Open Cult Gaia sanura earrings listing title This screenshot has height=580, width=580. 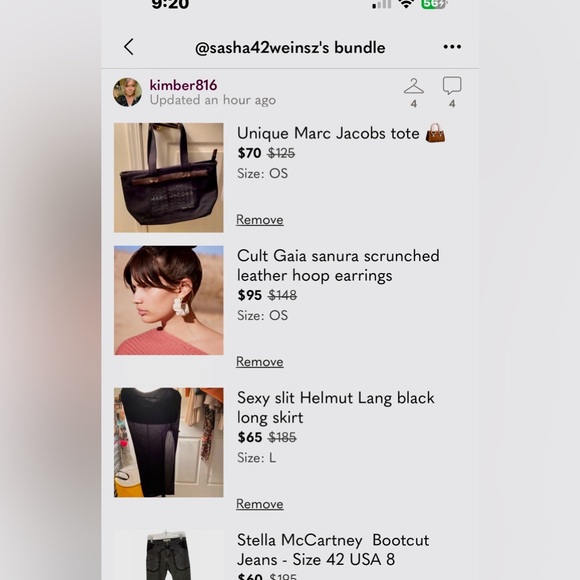tap(338, 266)
